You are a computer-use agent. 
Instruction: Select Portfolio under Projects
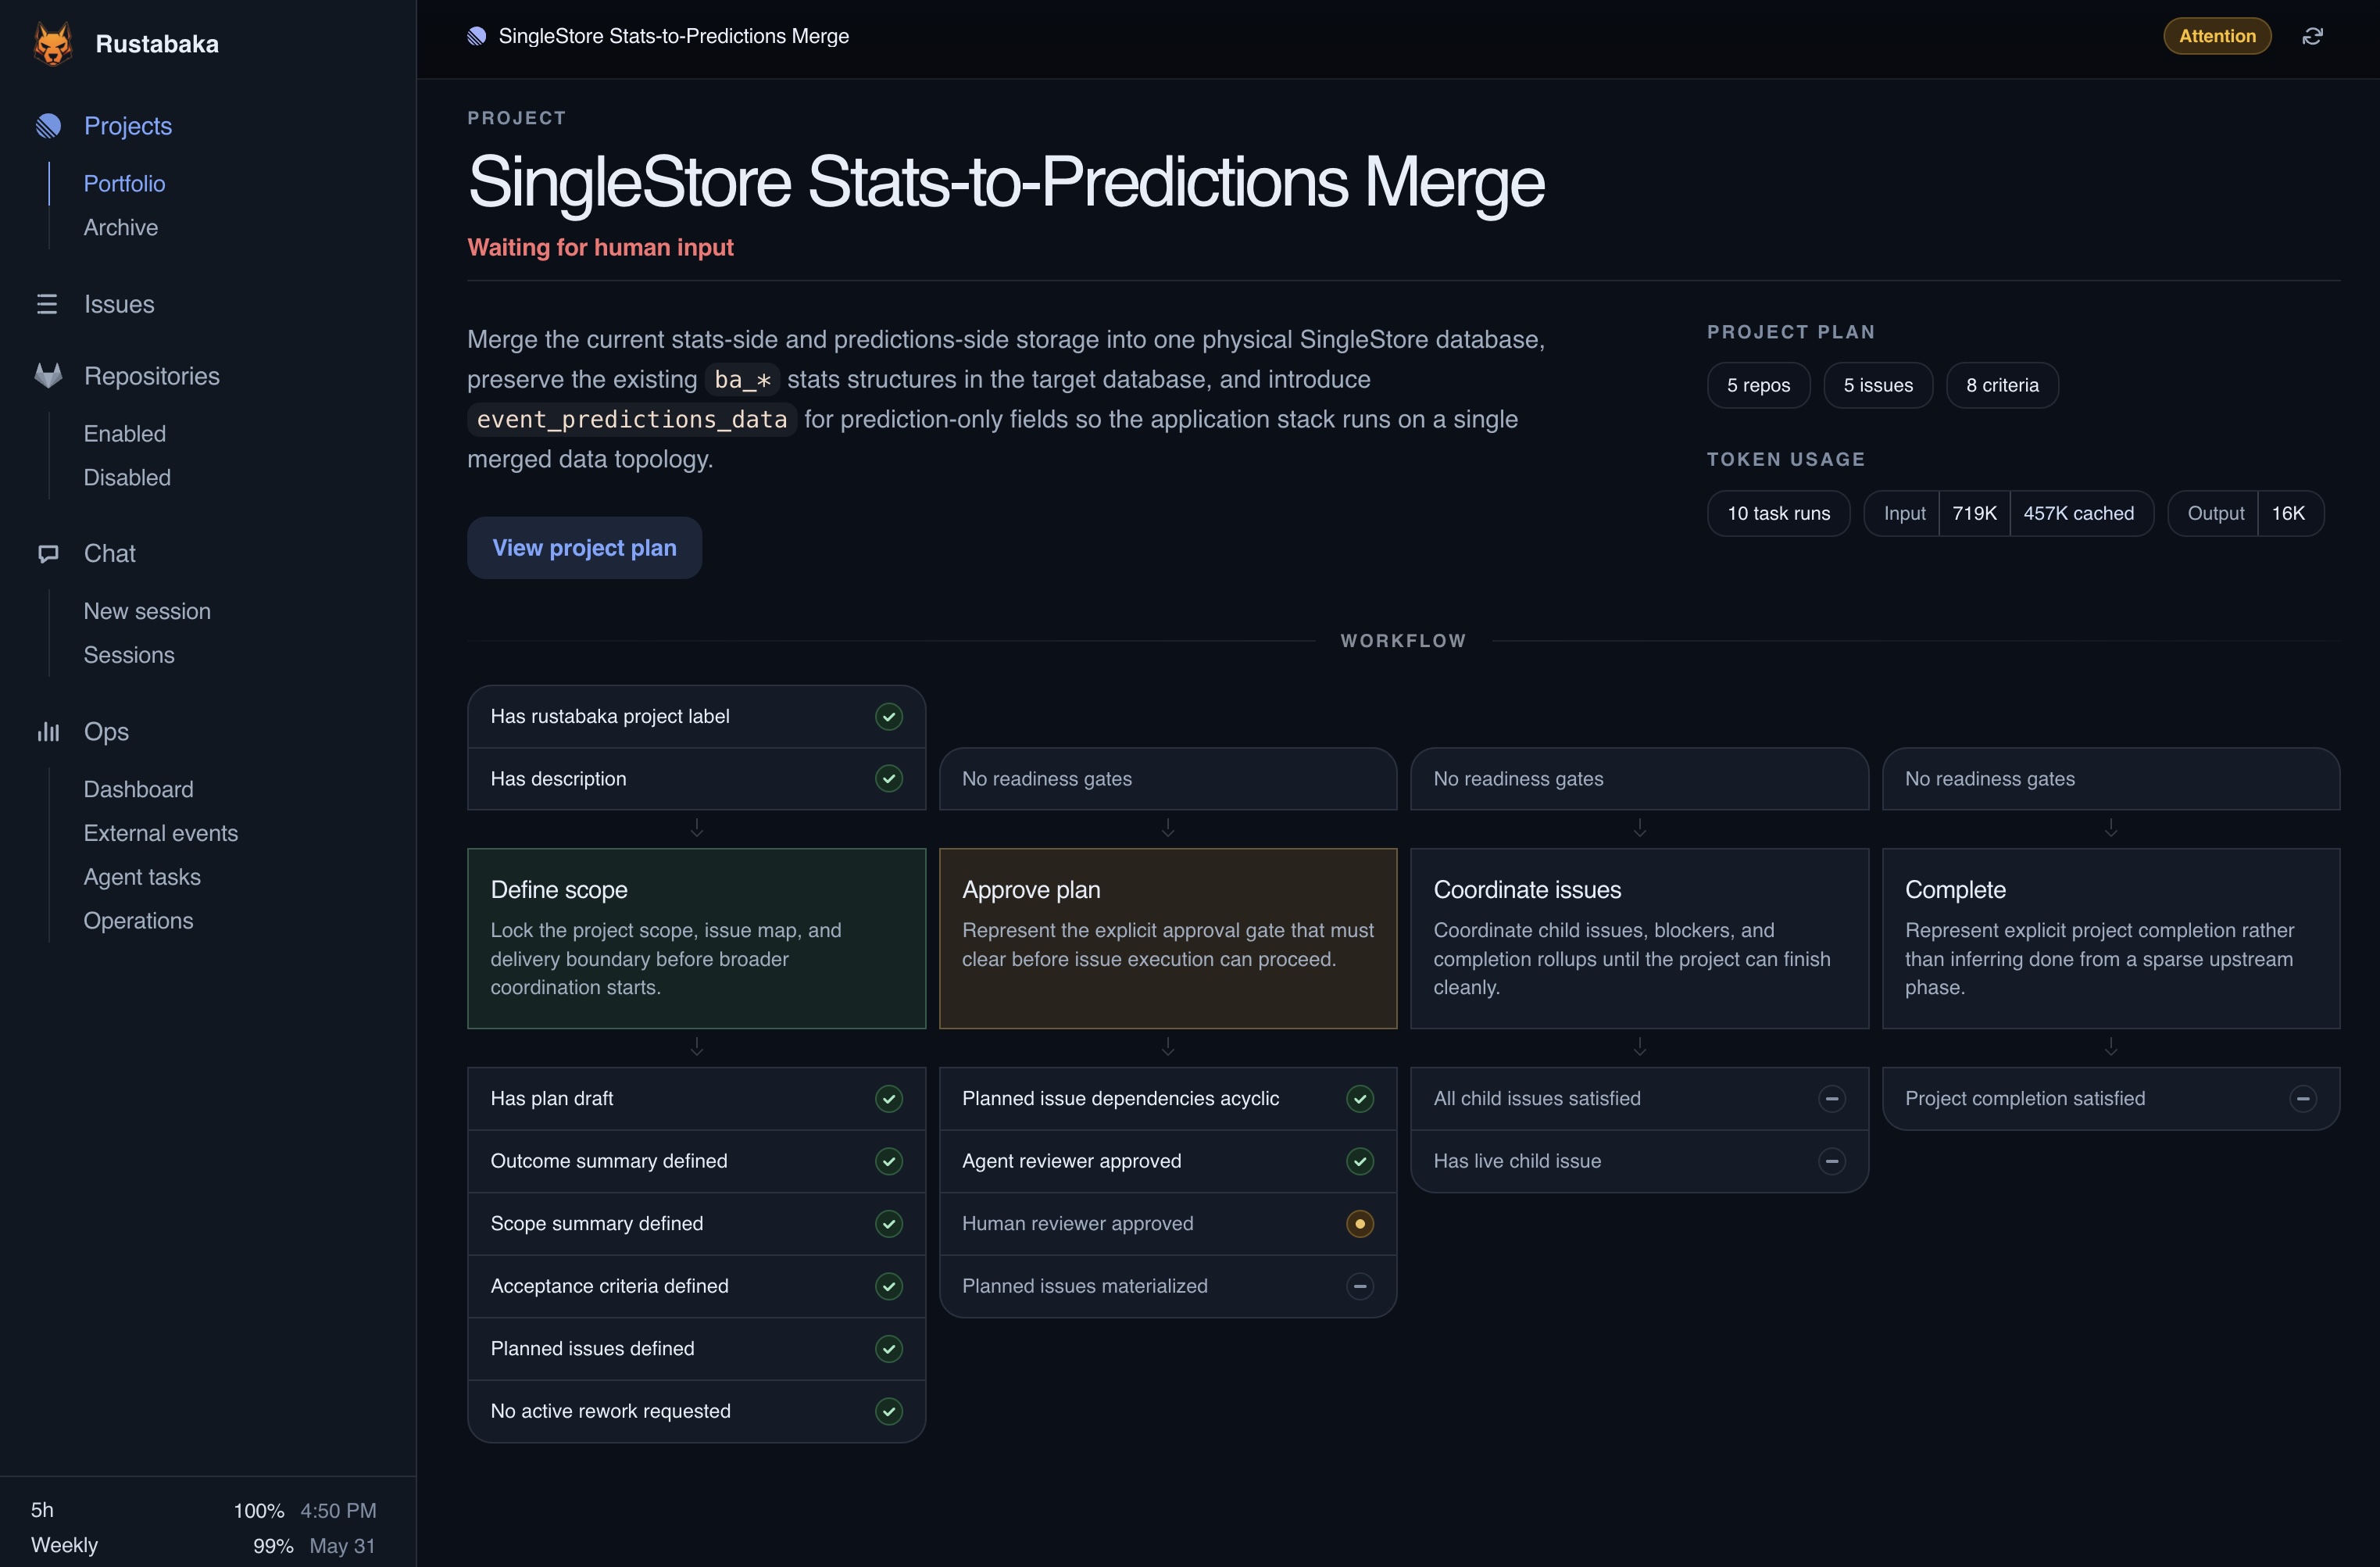[124, 184]
